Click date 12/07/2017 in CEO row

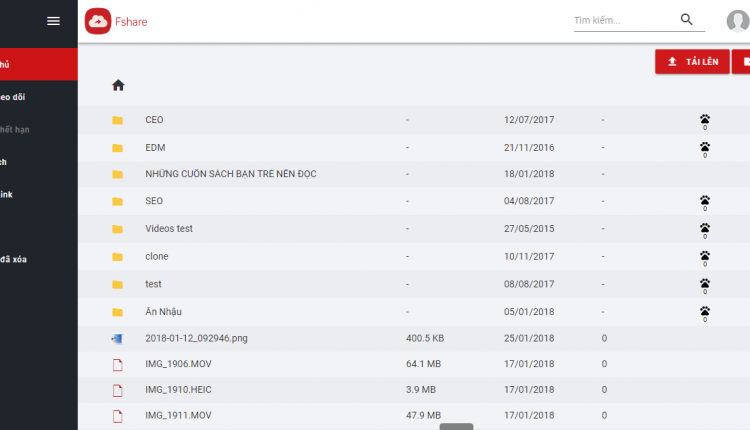pyautogui.click(x=529, y=120)
